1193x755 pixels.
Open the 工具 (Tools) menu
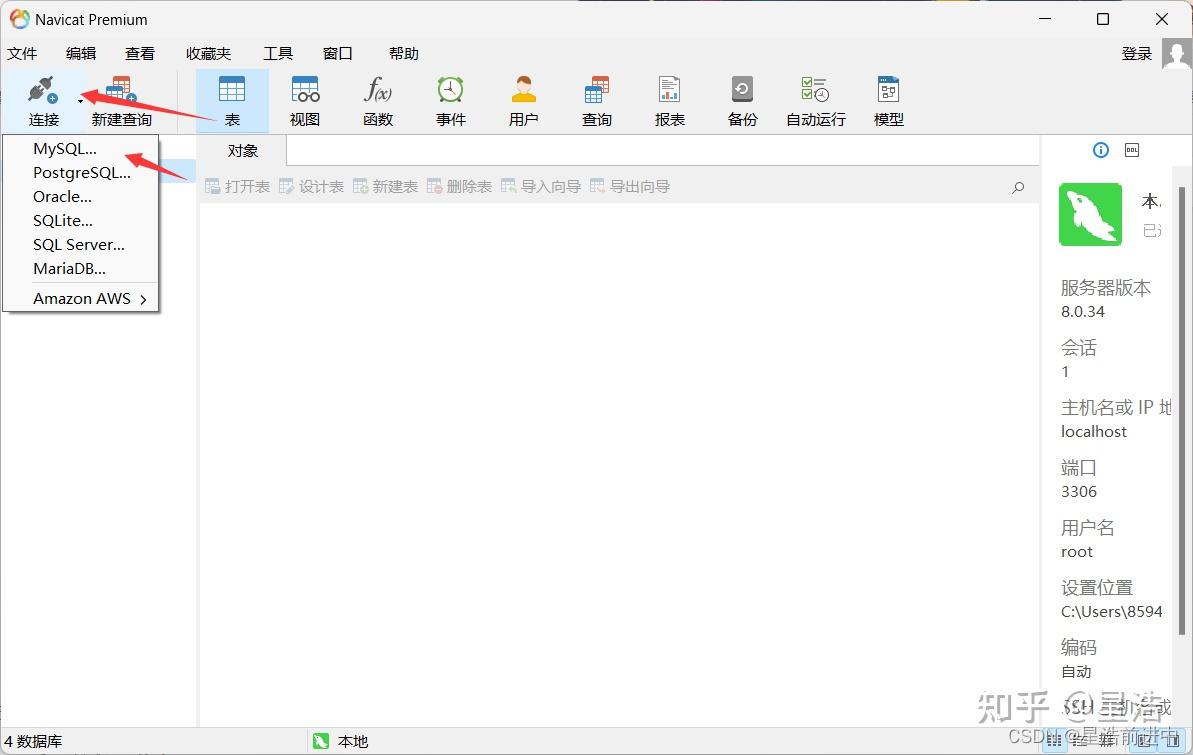click(x=278, y=53)
